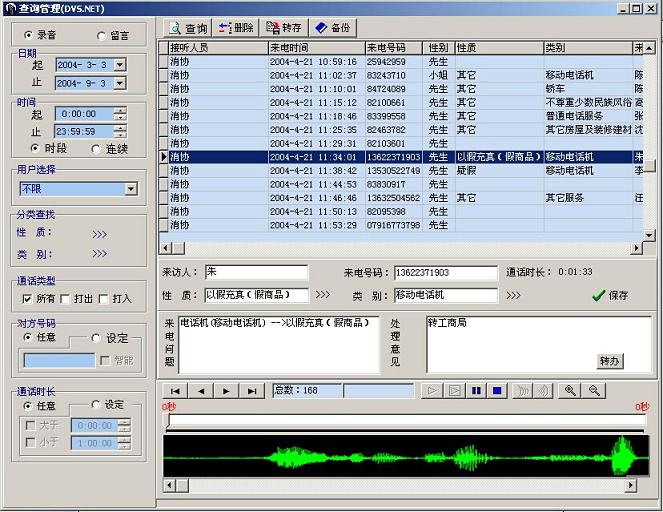Stop the audio playback

click(x=496, y=391)
